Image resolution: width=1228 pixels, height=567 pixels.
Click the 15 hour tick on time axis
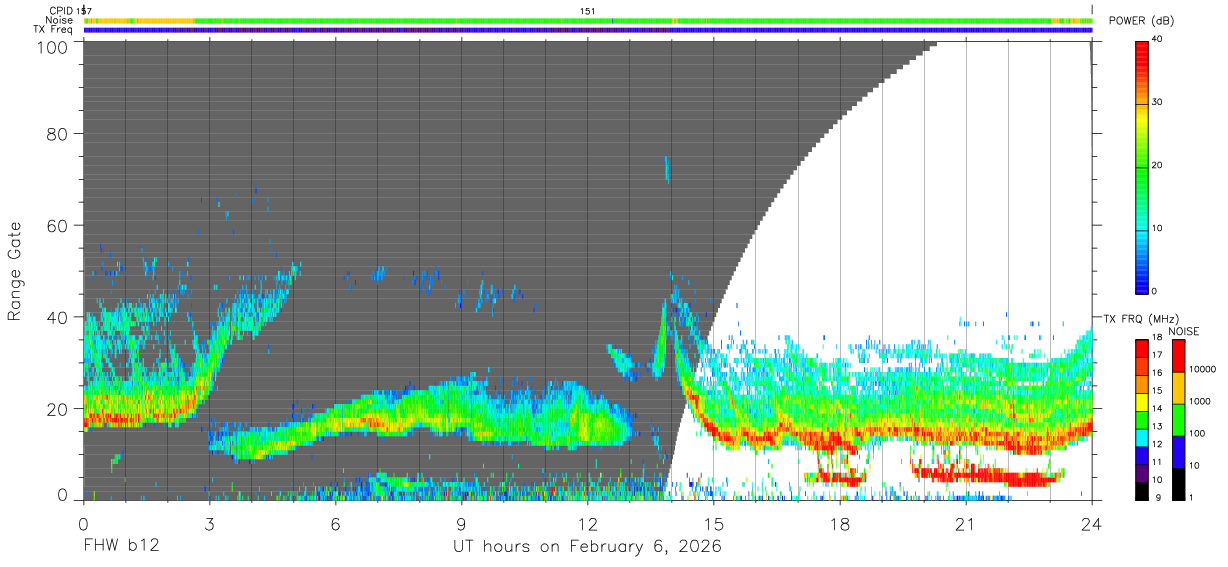(x=714, y=524)
